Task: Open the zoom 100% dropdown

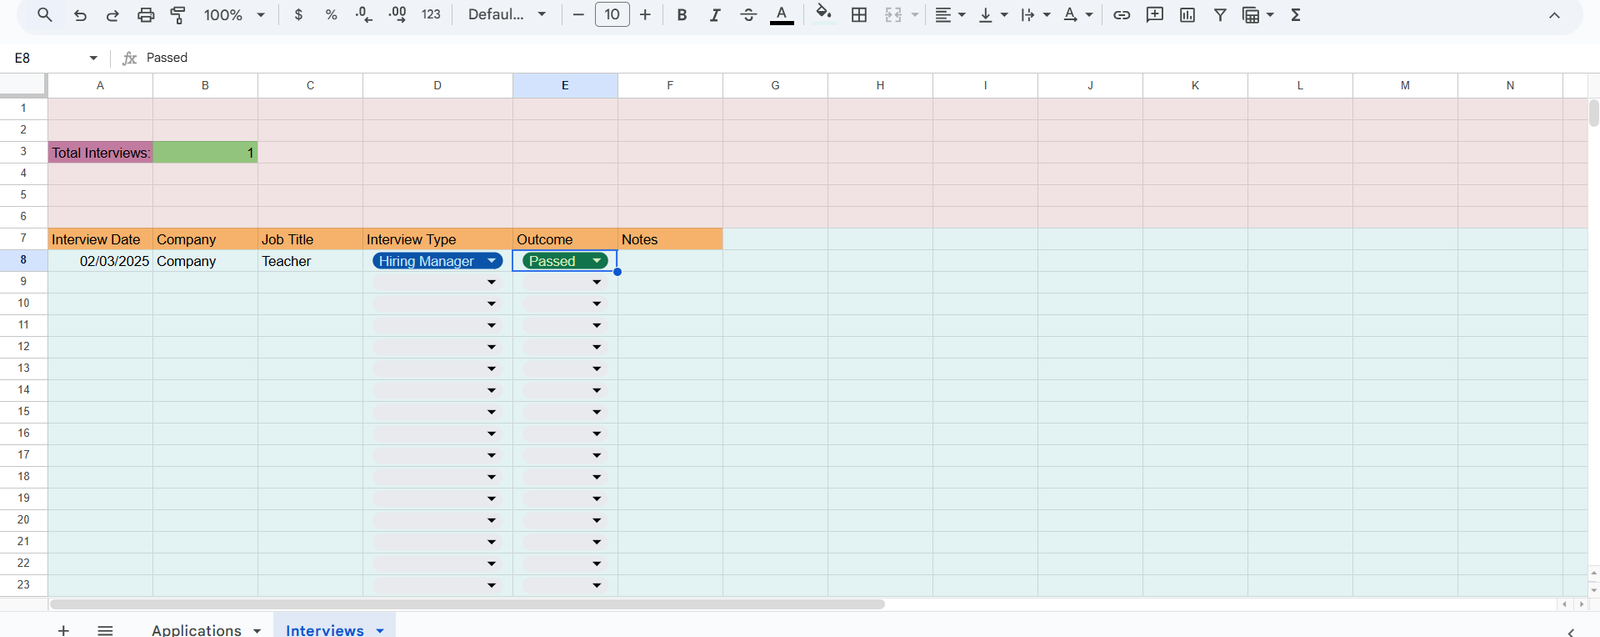Action: pos(234,15)
